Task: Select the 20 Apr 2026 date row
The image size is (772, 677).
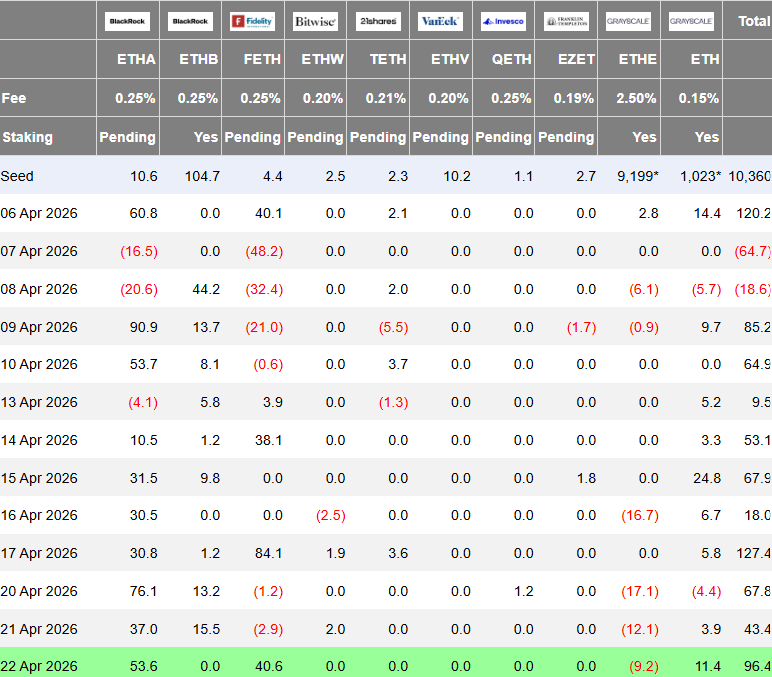Action: click(x=386, y=591)
